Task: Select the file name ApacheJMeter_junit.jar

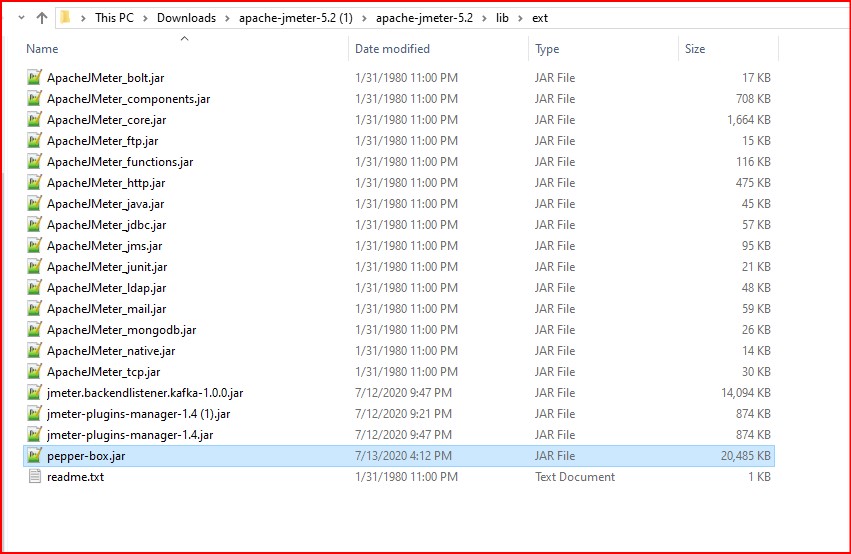Action: [x=107, y=267]
